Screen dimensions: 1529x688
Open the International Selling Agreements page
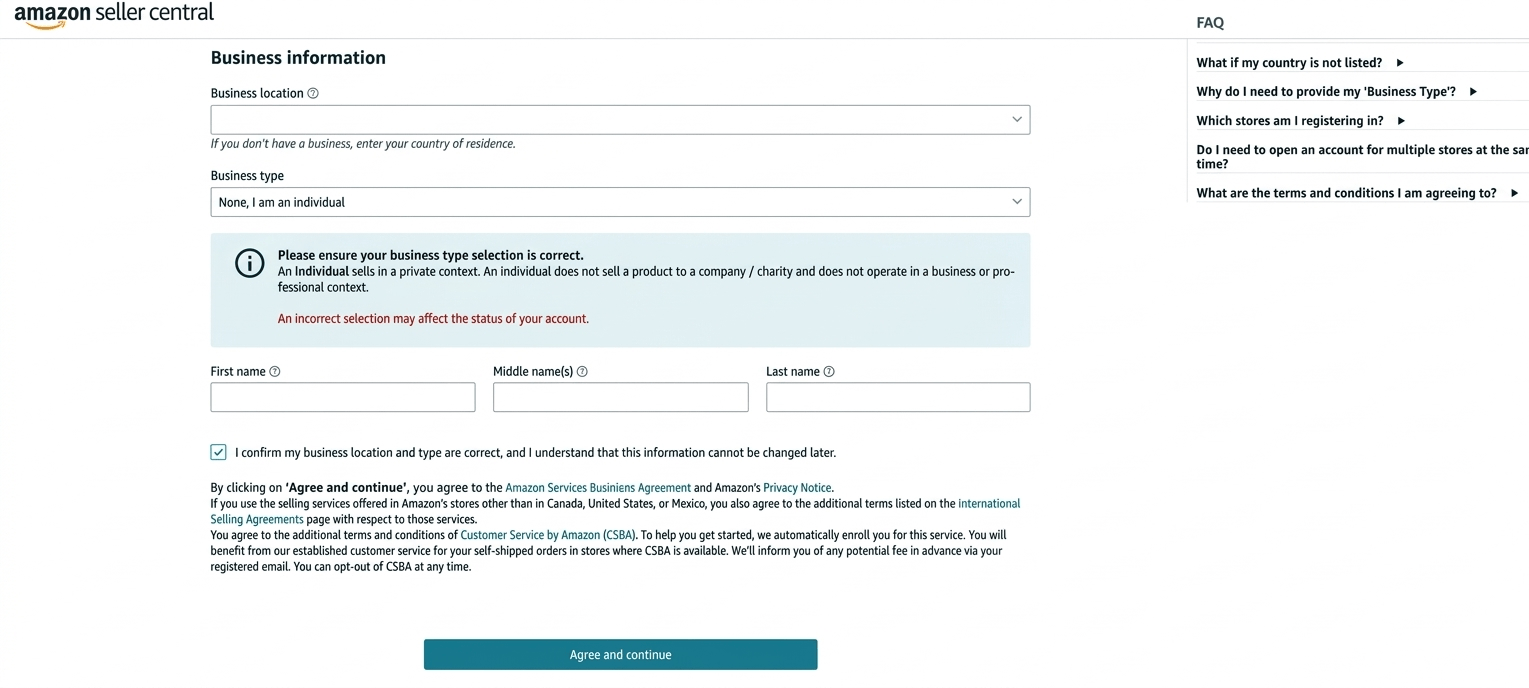click(989, 503)
